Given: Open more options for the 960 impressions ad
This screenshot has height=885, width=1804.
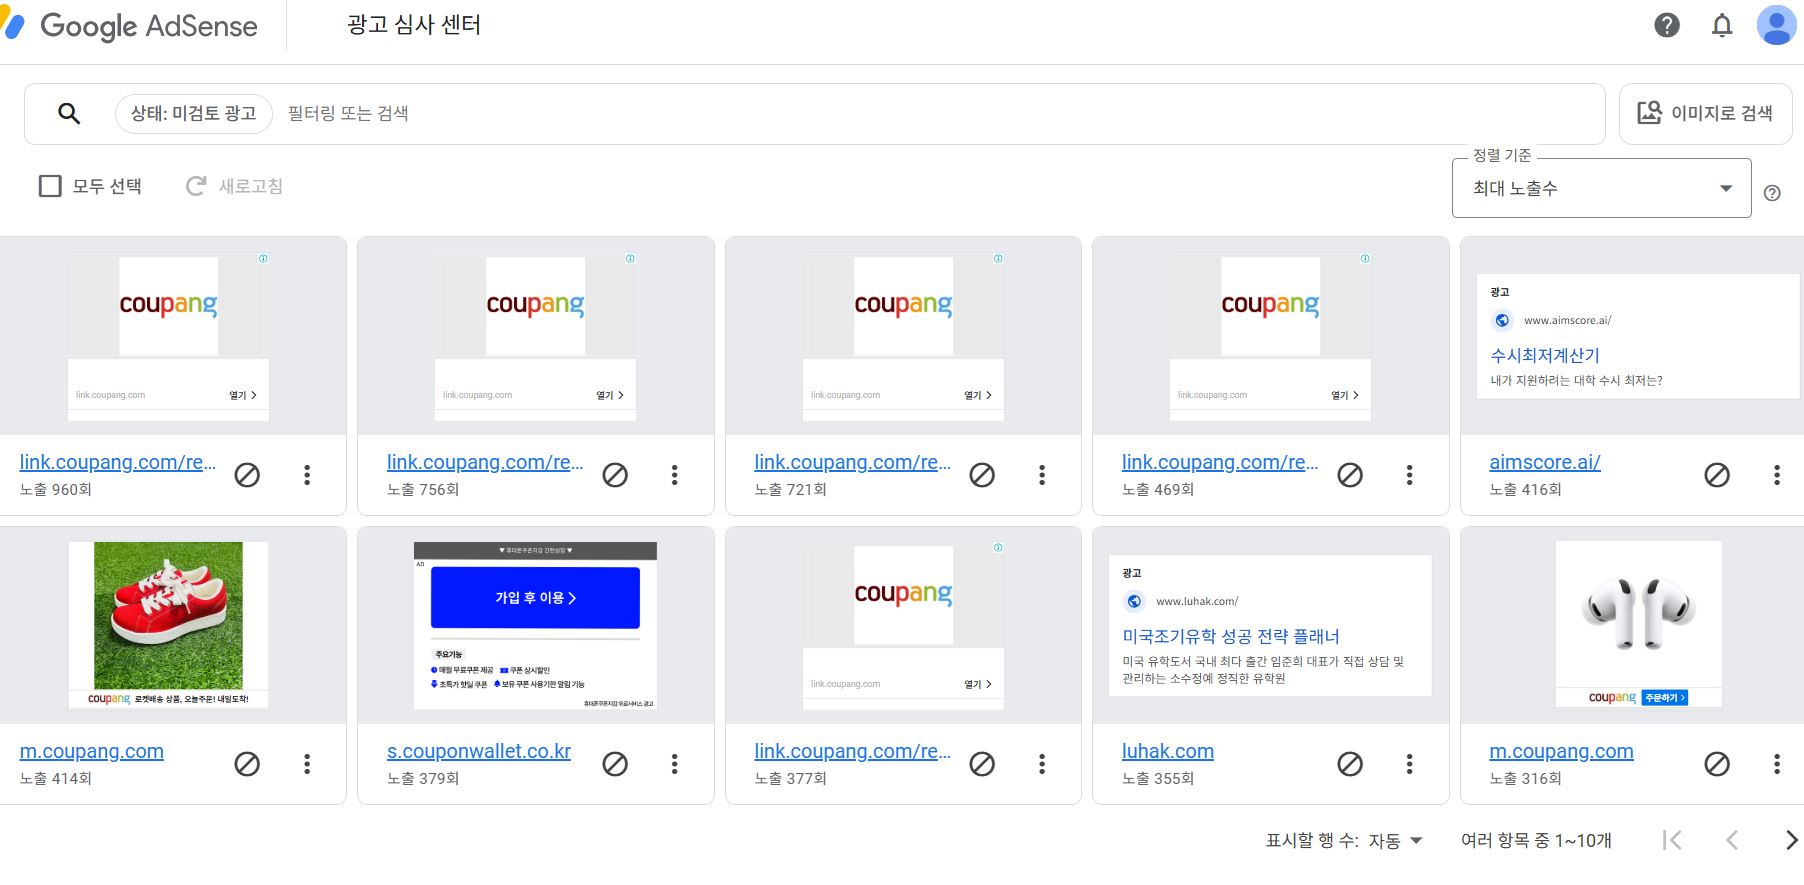Looking at the screenshot, I should click(307, 475).
